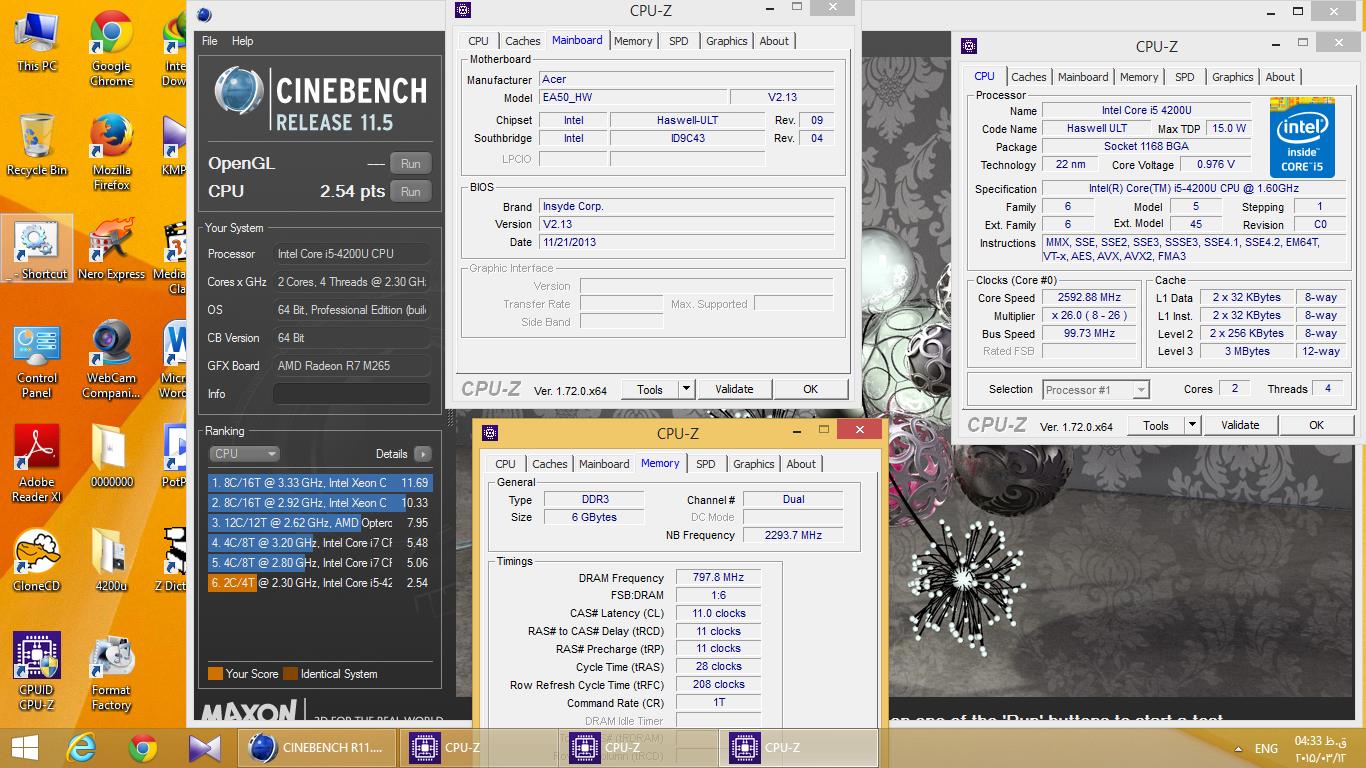Open Memory tab in the CPU CPU-Z window
Screen dimensions: 1366x768
click(x=1139, y=77)
